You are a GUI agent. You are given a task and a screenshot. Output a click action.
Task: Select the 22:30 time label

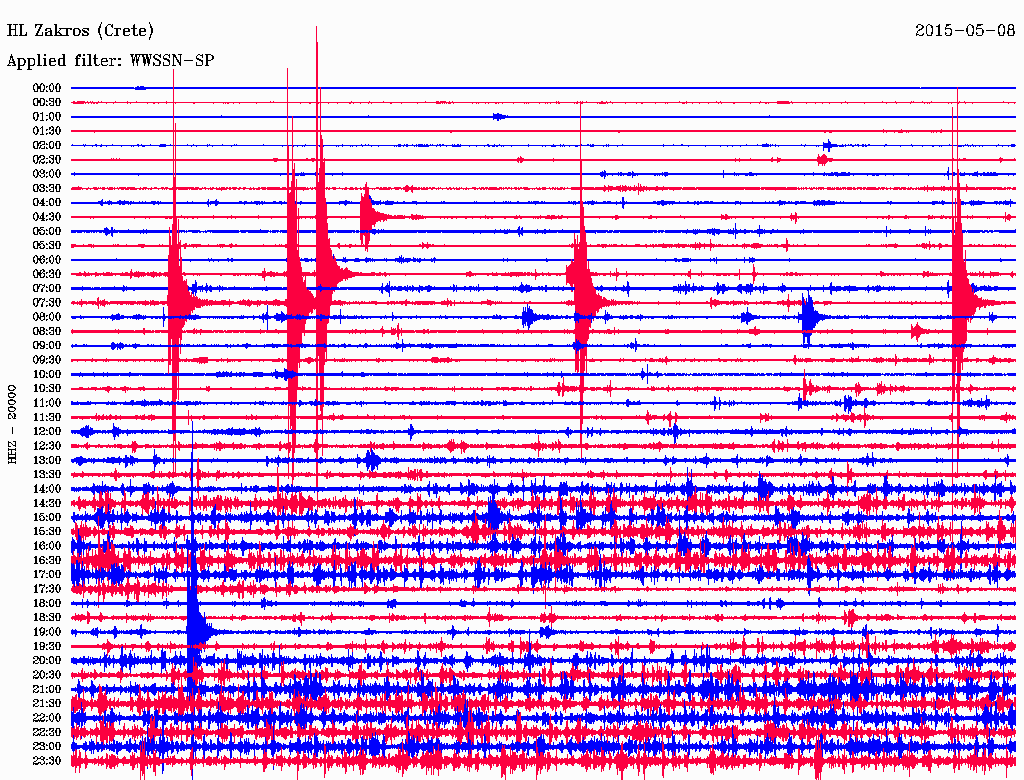click(47, 732)
